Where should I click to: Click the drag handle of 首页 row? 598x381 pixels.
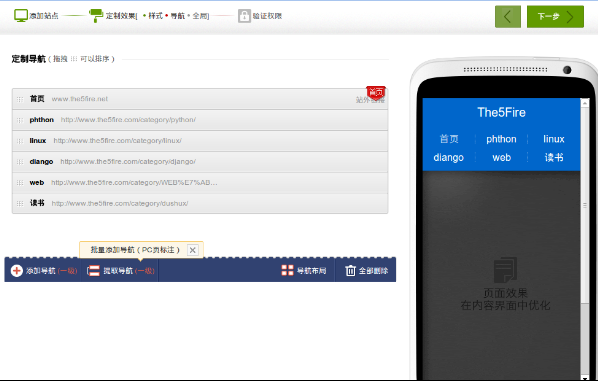tap(20, 99)
